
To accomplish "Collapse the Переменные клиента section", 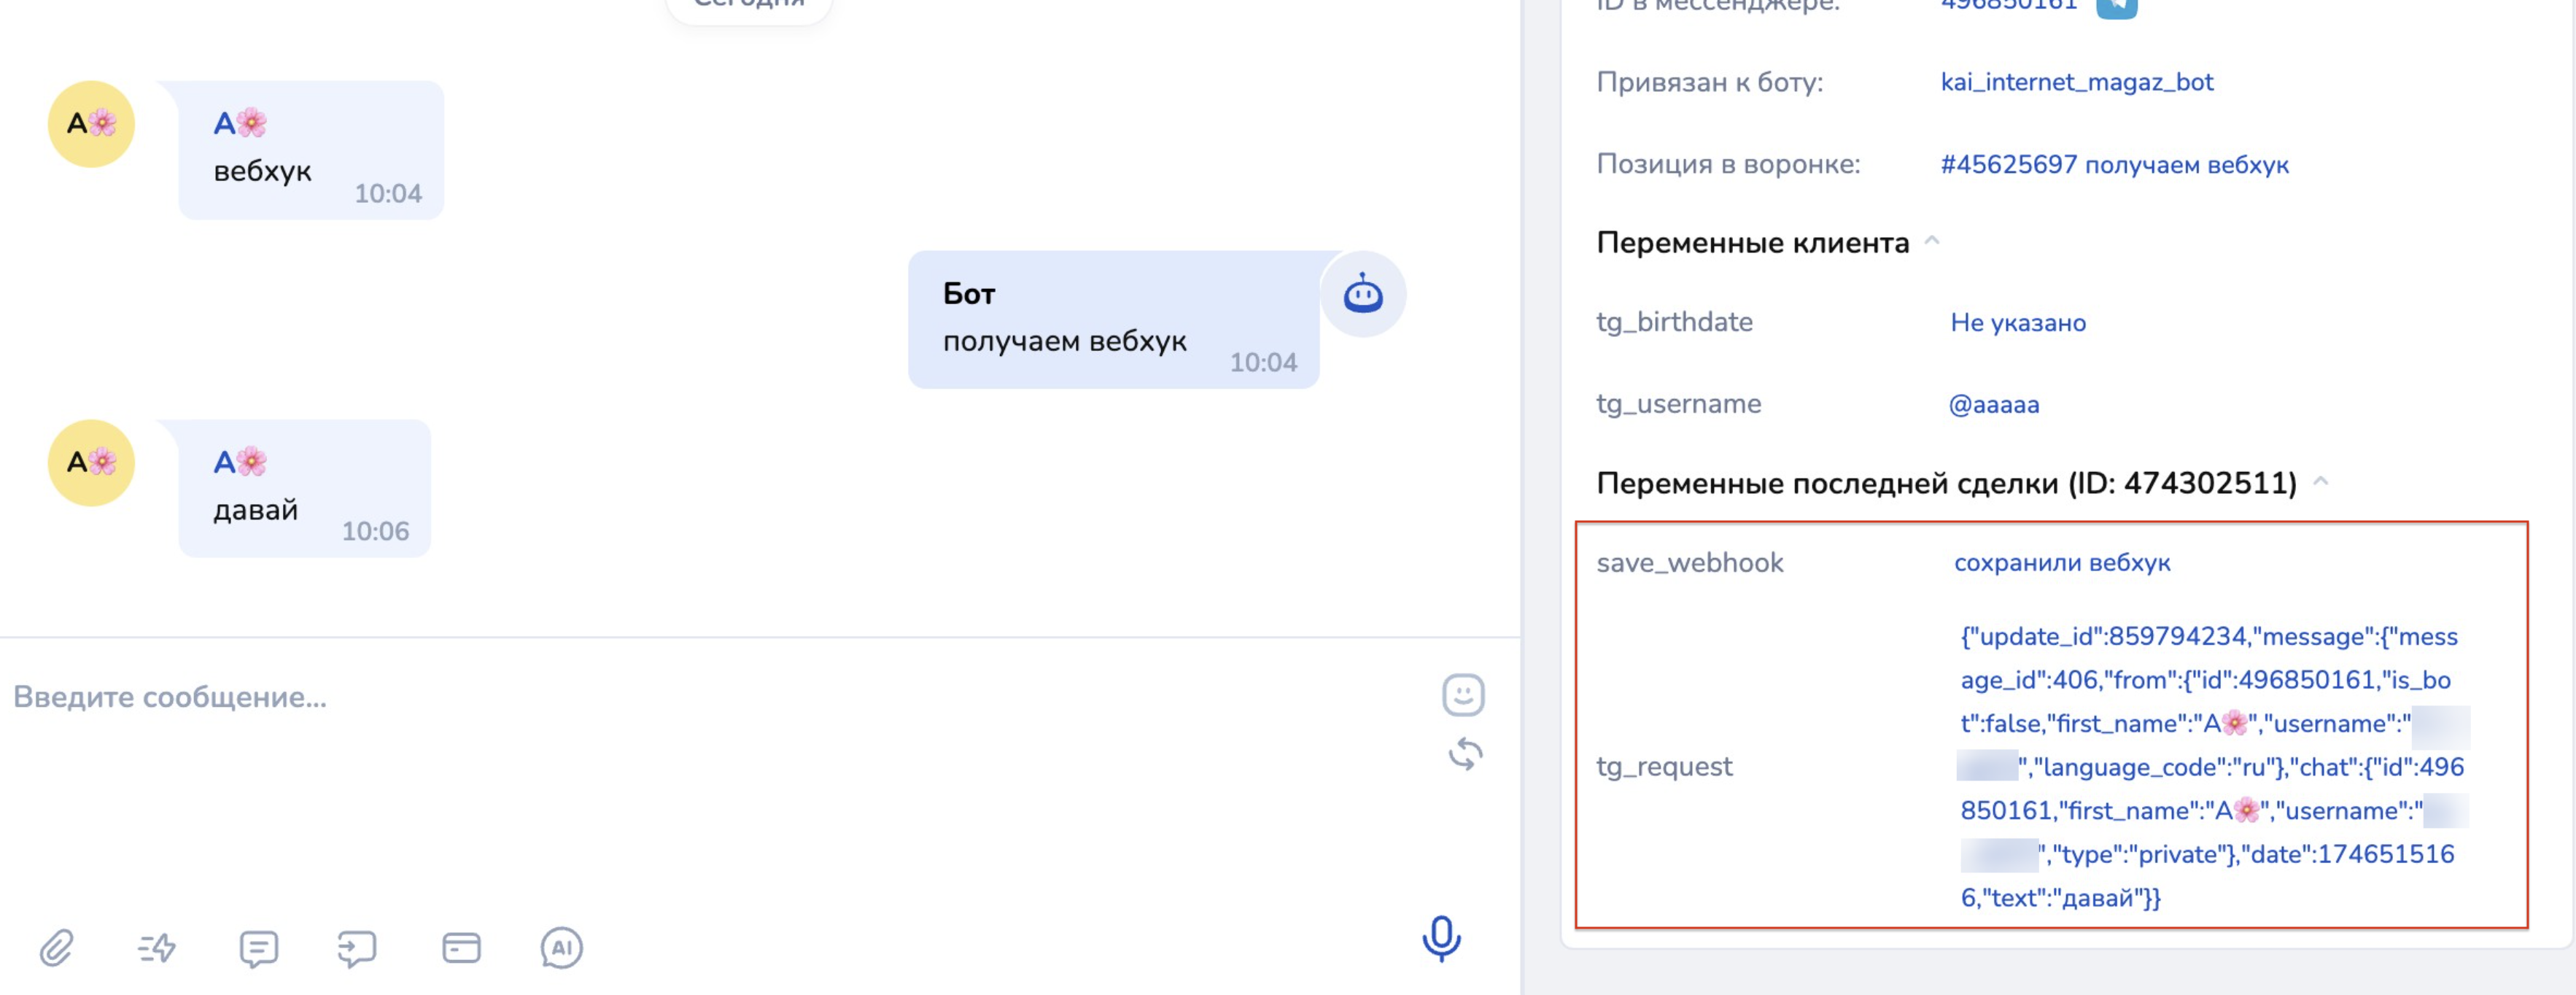I will coord(1932,241).
